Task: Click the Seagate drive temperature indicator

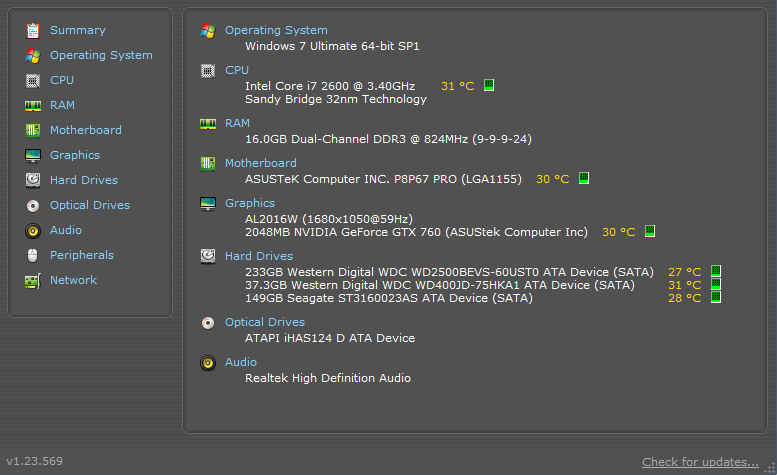Action: 716,297
